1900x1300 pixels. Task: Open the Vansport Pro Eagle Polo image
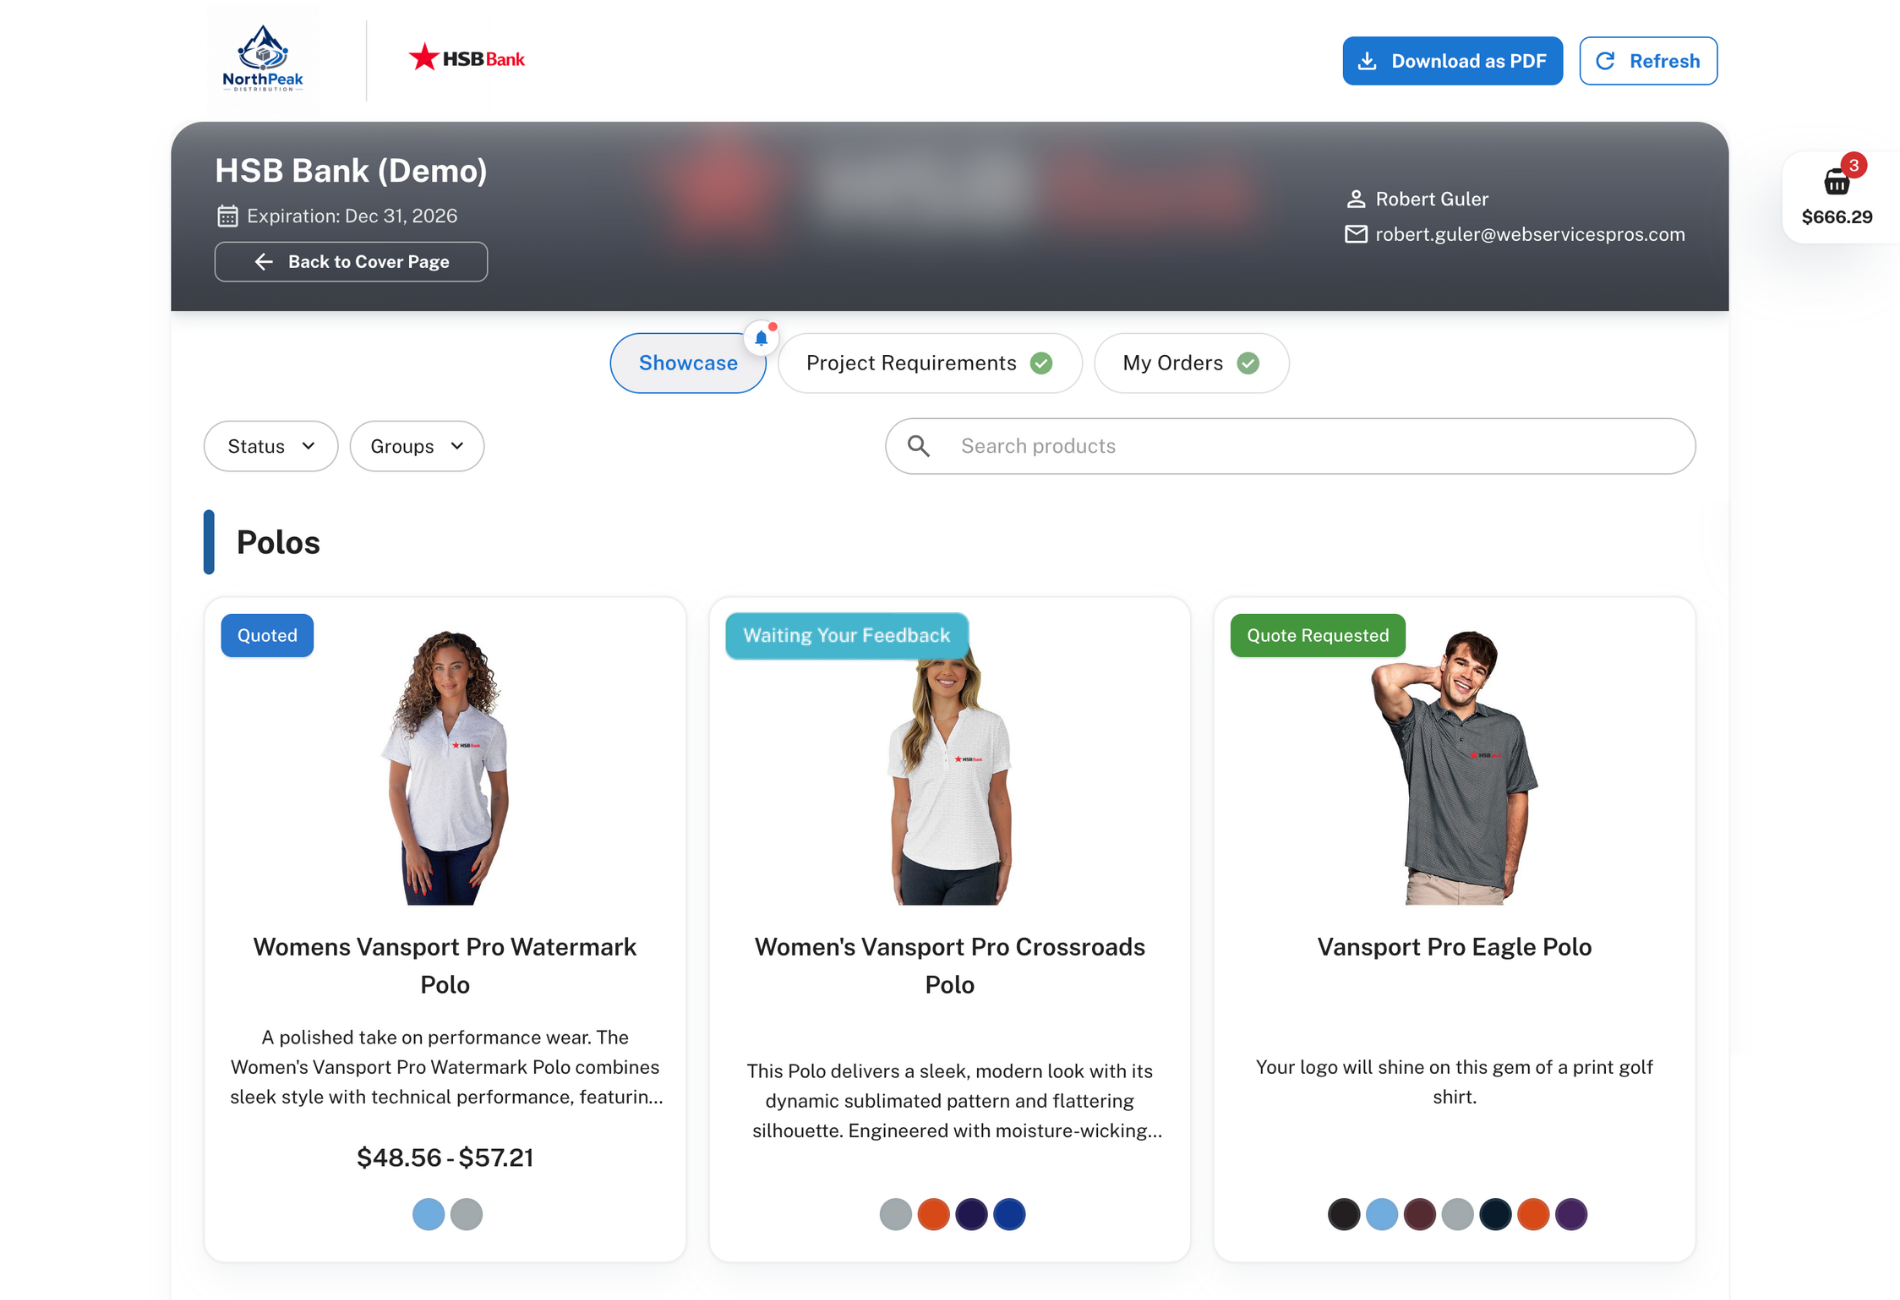(1454, 767)
